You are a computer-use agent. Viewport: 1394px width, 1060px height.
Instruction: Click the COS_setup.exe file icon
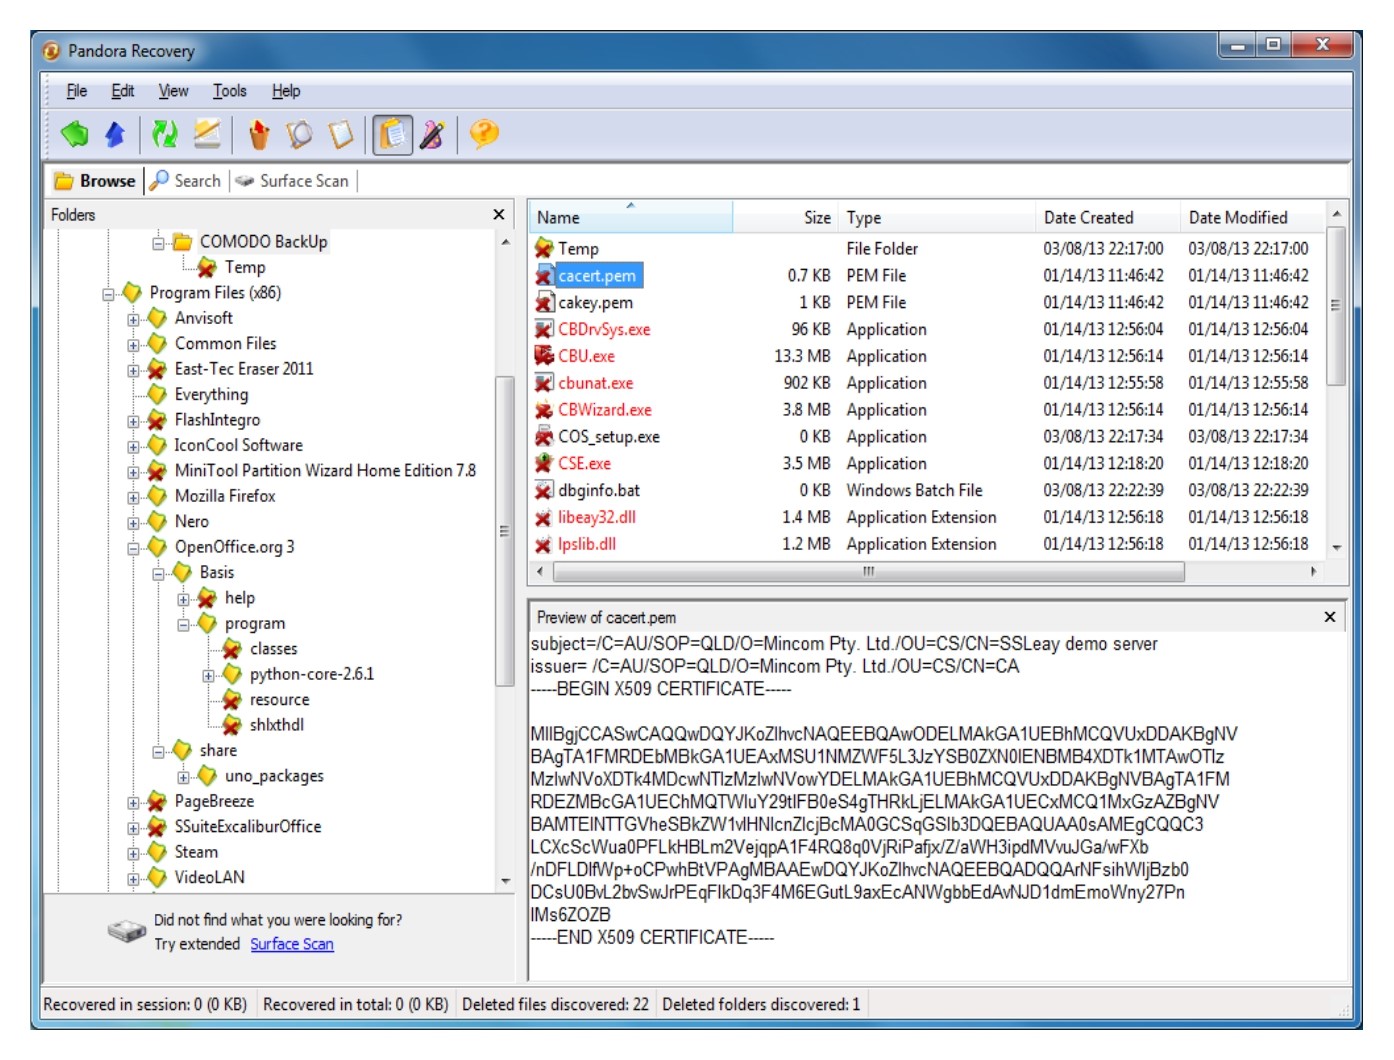pyautogui.click(x=544, y=437)
